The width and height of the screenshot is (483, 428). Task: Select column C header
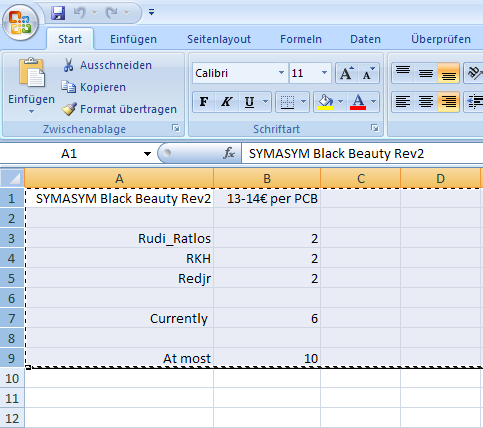pos(361,179)
